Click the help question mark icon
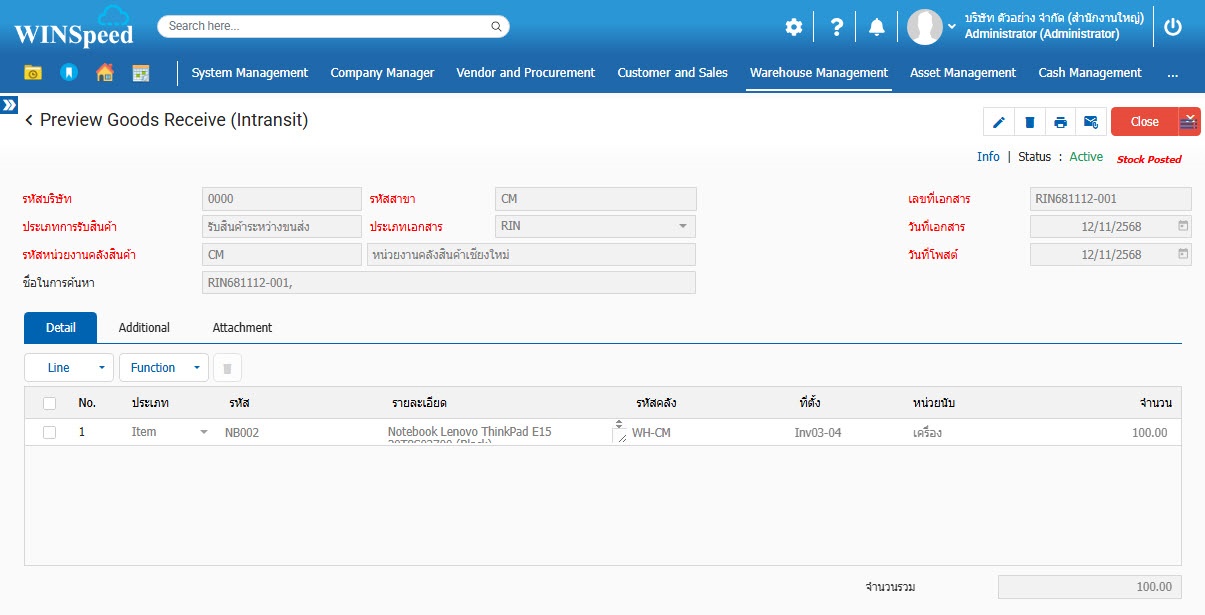1205x615 pixels. [837, 27]
